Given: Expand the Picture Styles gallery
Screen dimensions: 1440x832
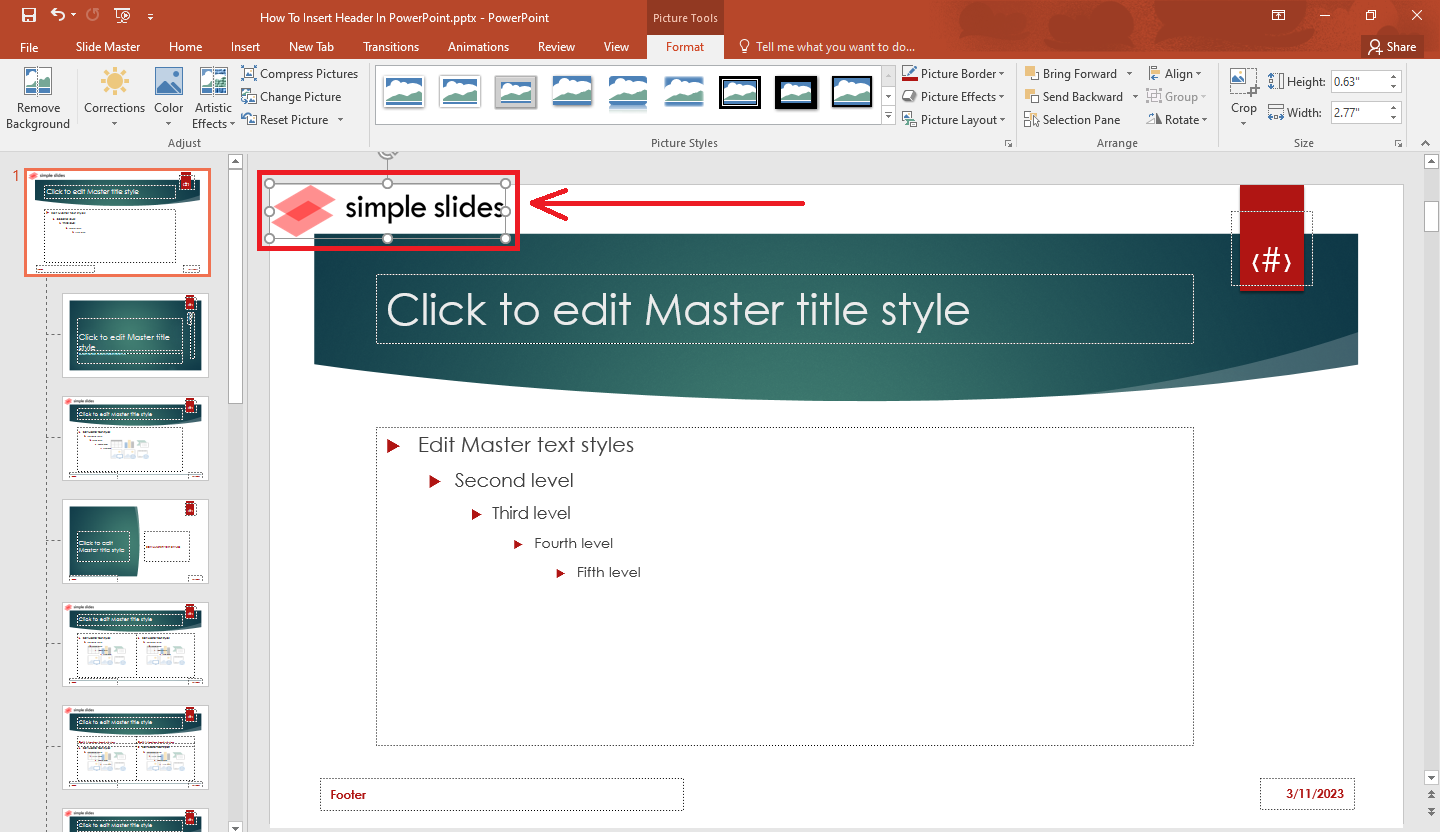Looking at the screenshot, I should [887, 113].
